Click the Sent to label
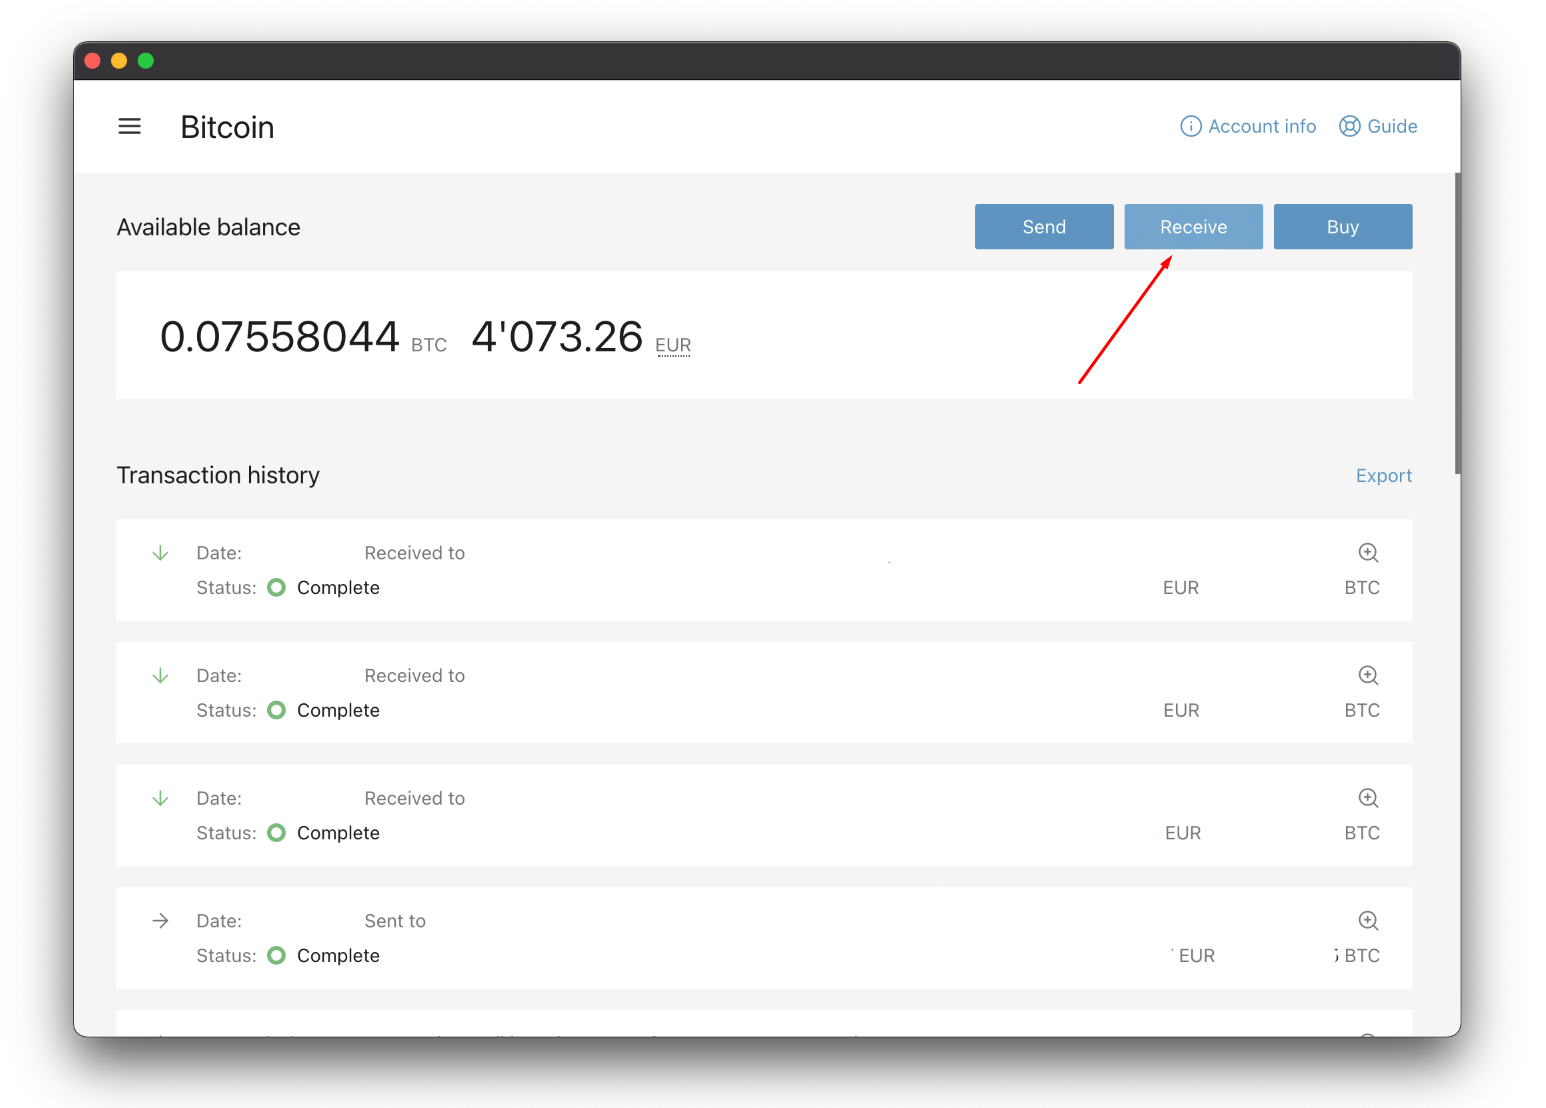The width and height of the screenshot is (1546, 1108). tap(395, 921)
